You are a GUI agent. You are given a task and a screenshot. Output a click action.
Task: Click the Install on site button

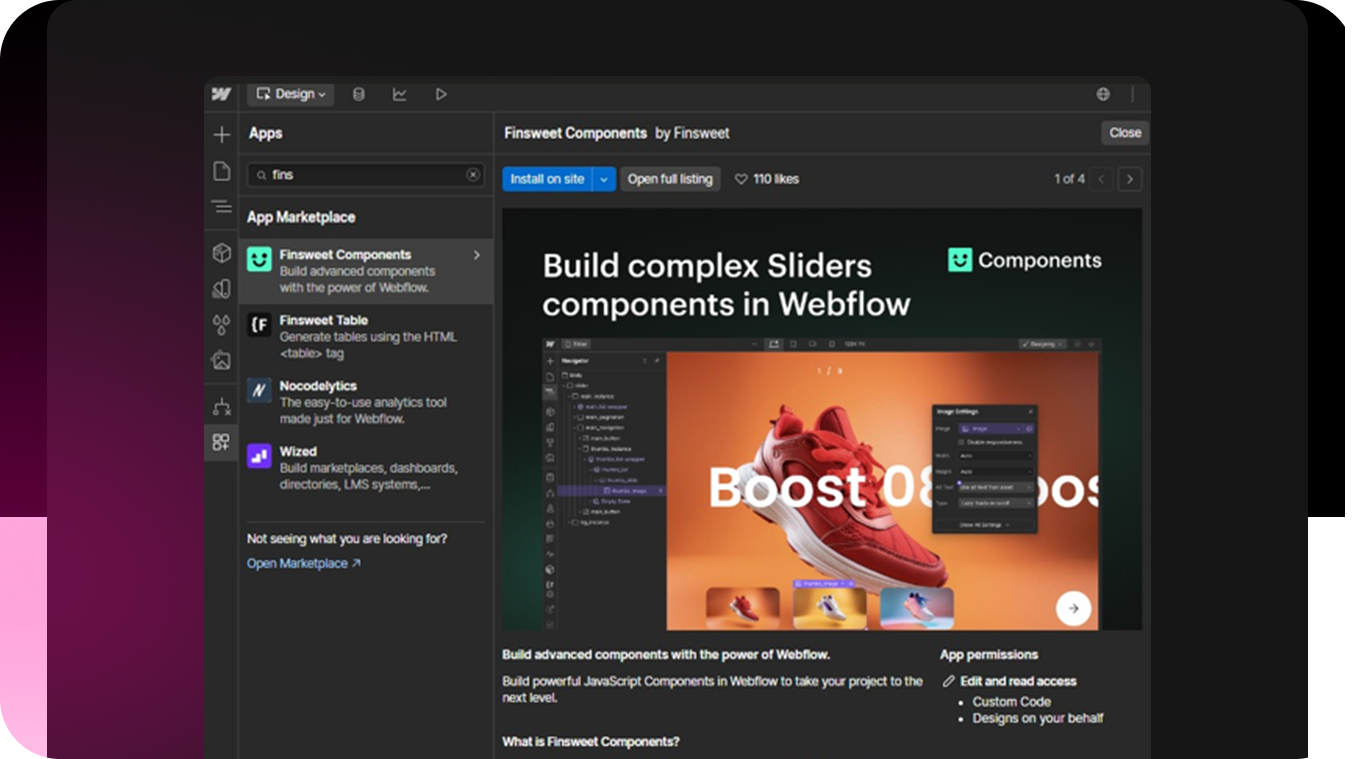point(547,179)
